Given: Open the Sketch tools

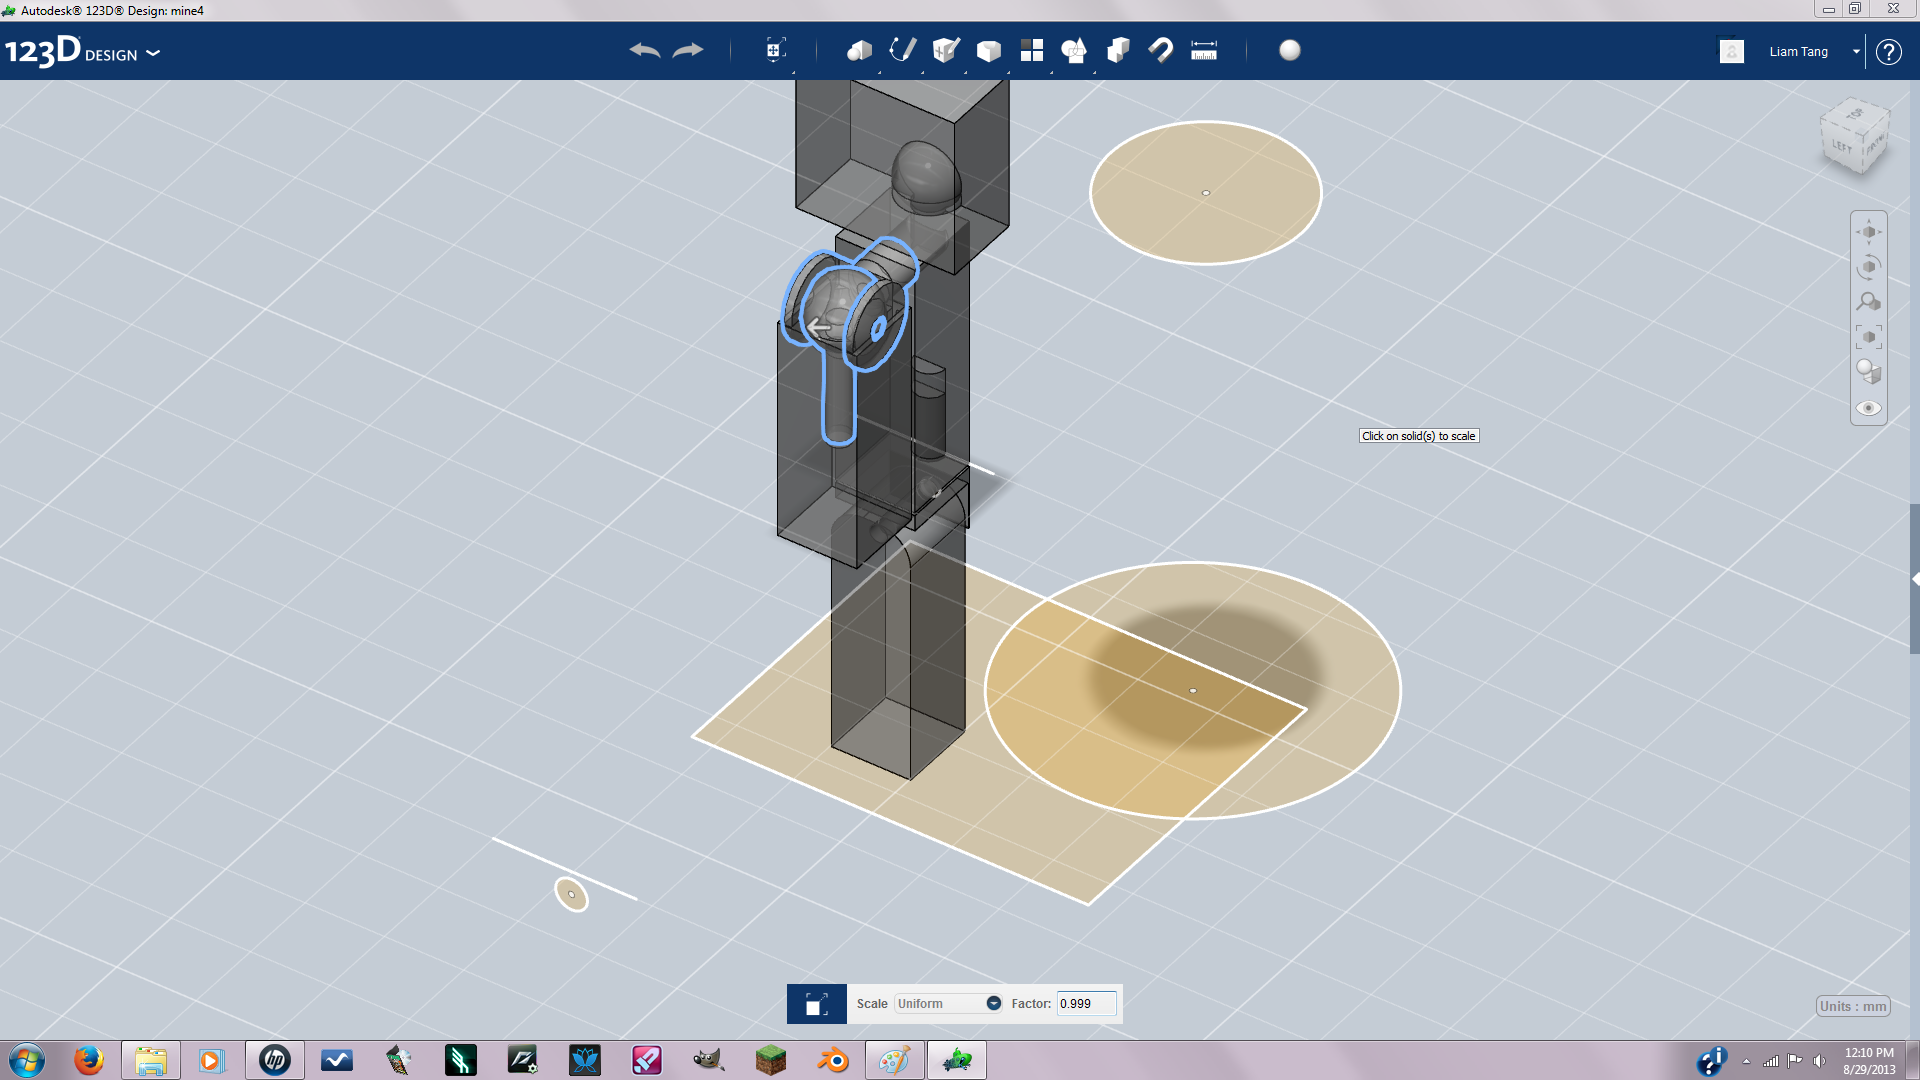Looking at the screenshot, I should point(903,50).
